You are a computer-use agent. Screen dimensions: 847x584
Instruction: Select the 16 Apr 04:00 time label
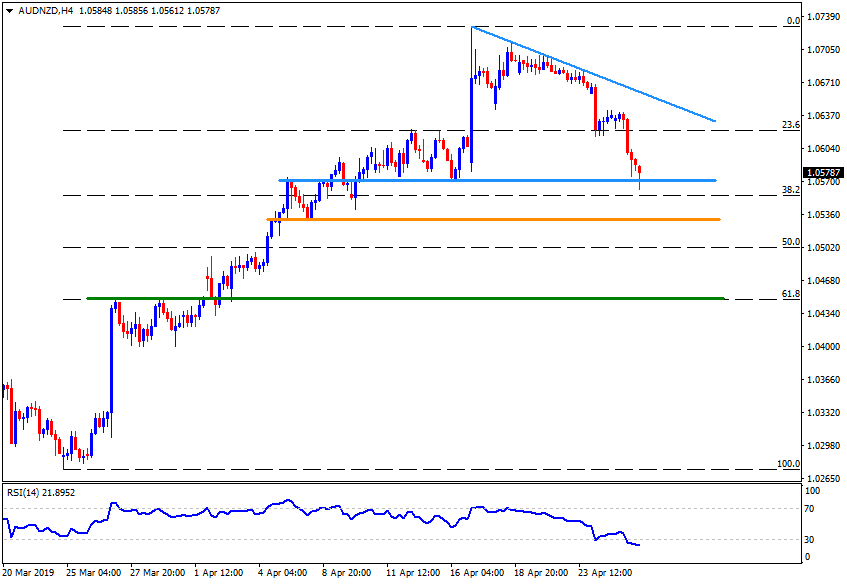(x=478, y=573)
